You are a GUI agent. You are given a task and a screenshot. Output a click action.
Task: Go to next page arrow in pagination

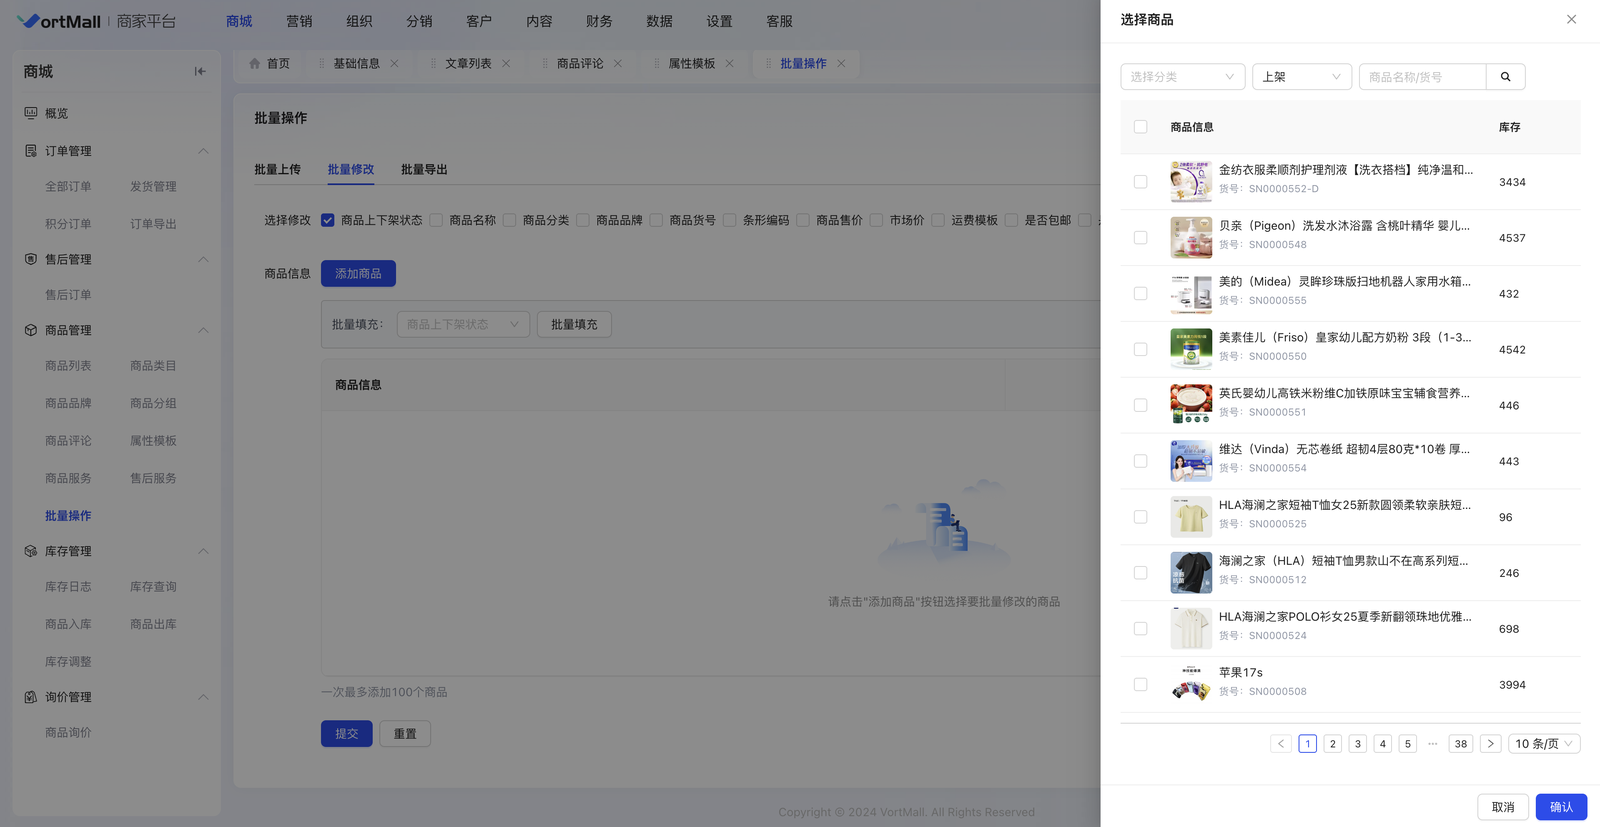[1490, 744]
